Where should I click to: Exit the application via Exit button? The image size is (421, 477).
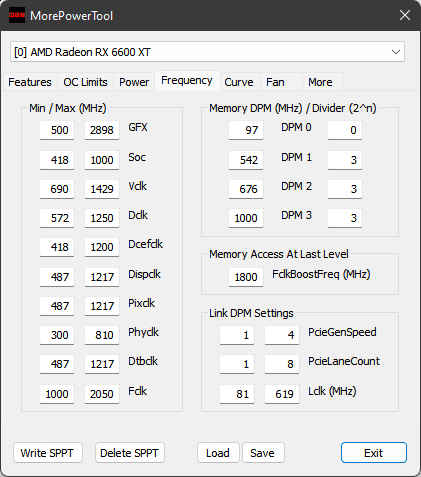(x=374, y=453)
